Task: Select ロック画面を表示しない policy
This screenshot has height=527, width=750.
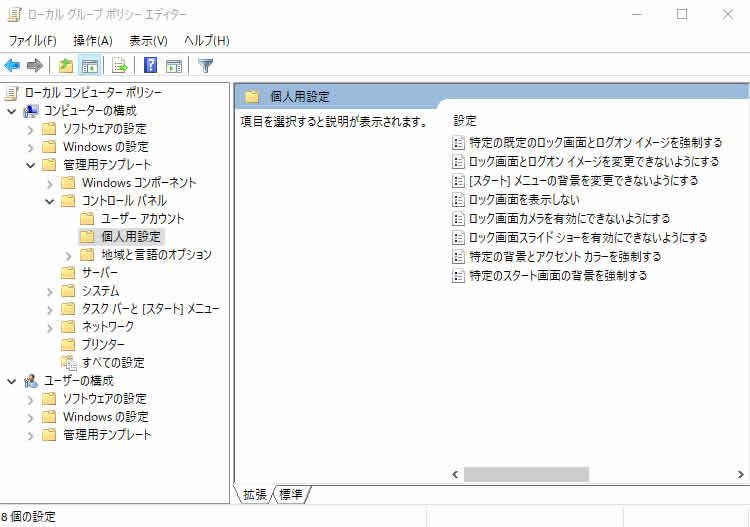Action: coord(524,200)
